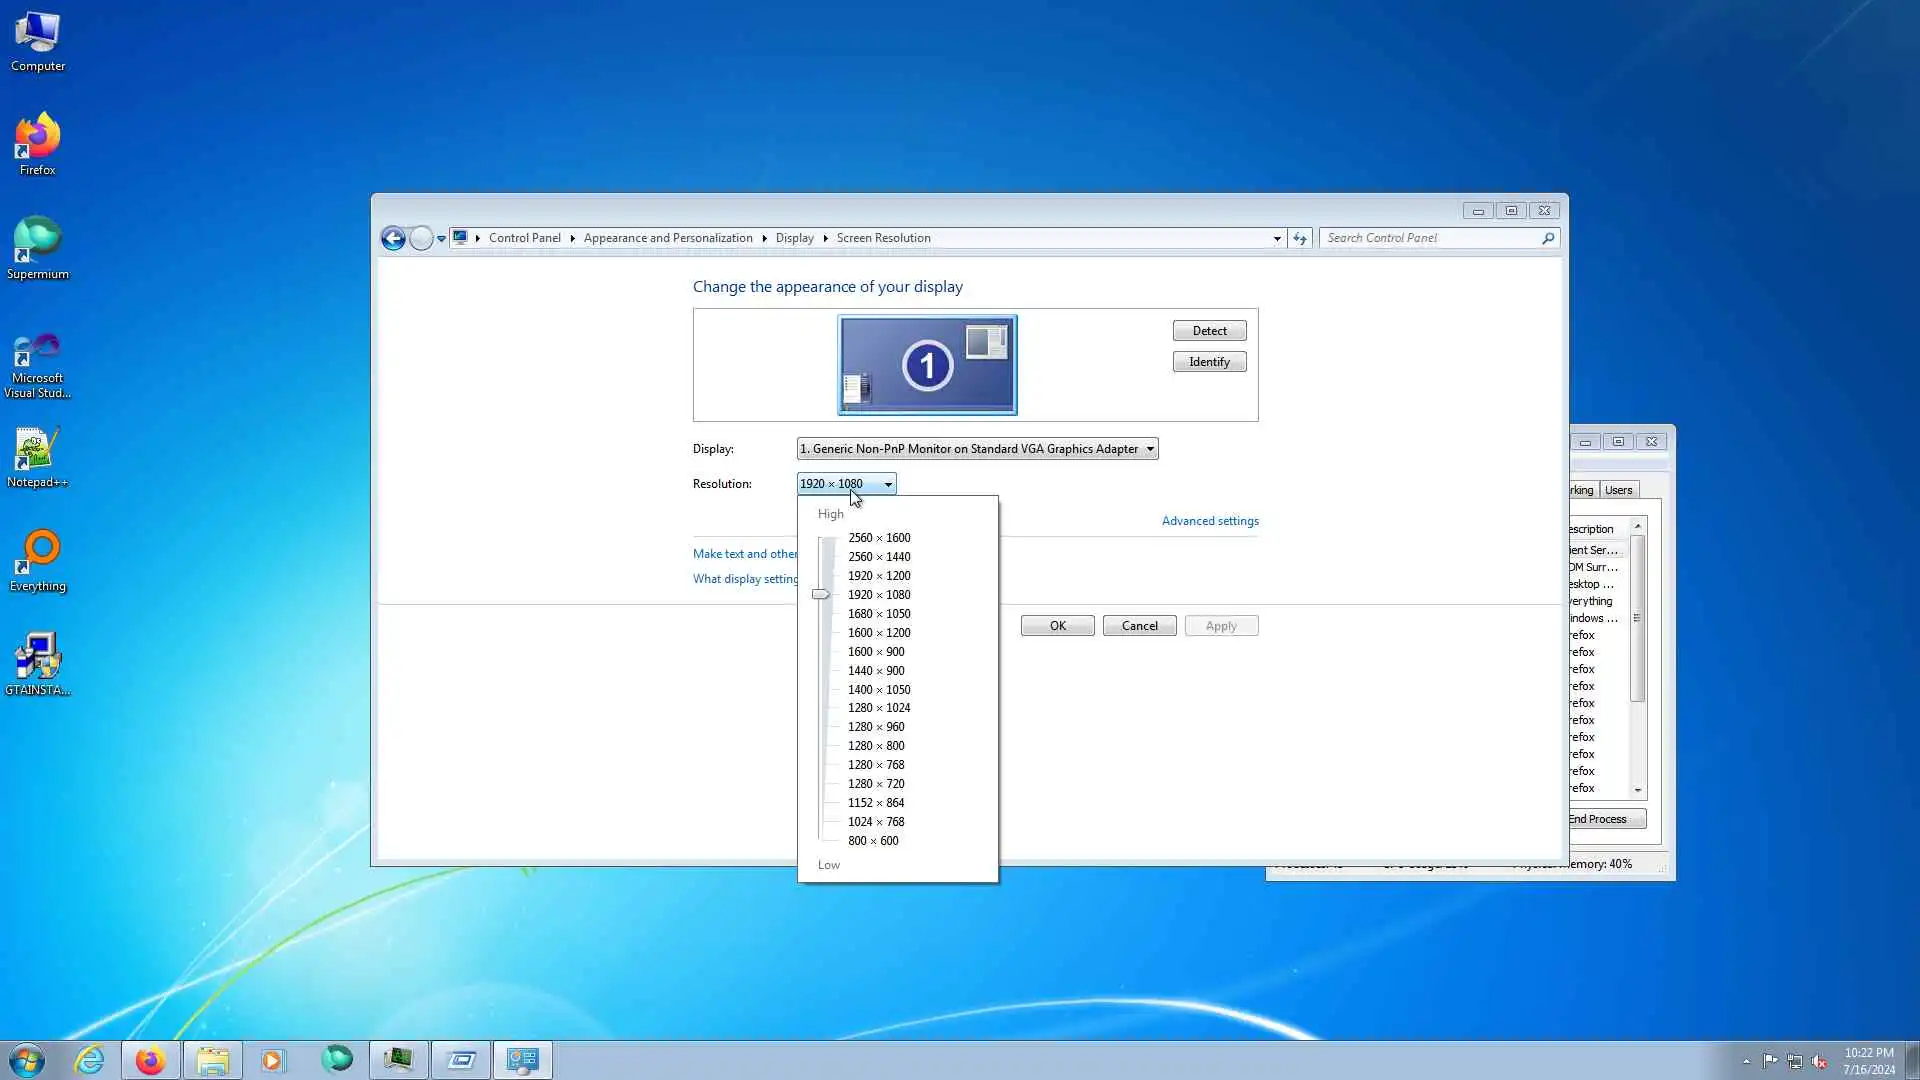1920x1080 pixels.
Task: Switch to Users tab in Task Manager
Action: pos(1618,490)
